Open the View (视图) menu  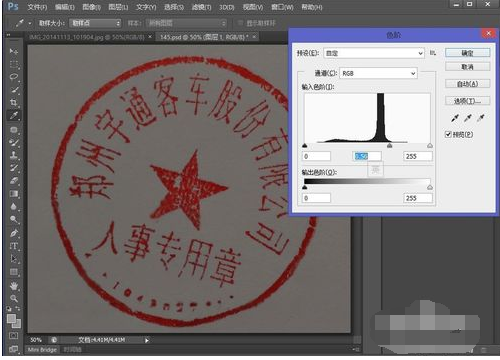(253, 7)
